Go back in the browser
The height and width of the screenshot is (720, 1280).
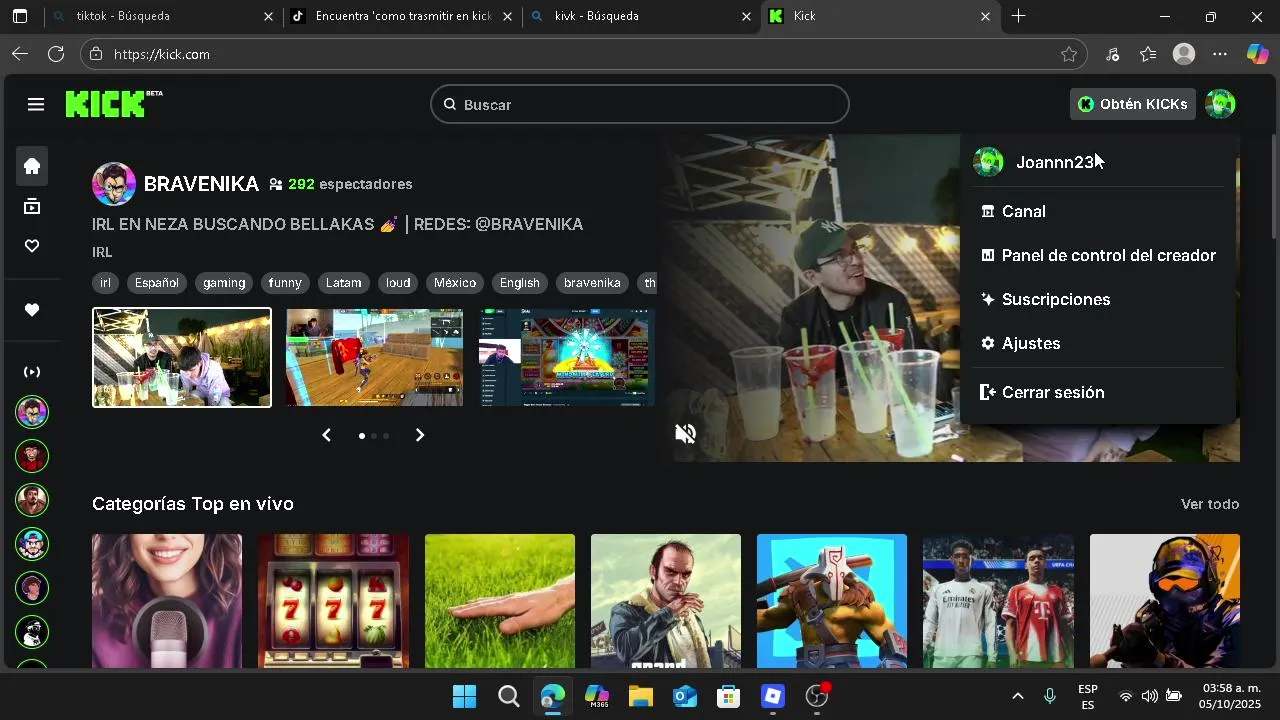20,54
